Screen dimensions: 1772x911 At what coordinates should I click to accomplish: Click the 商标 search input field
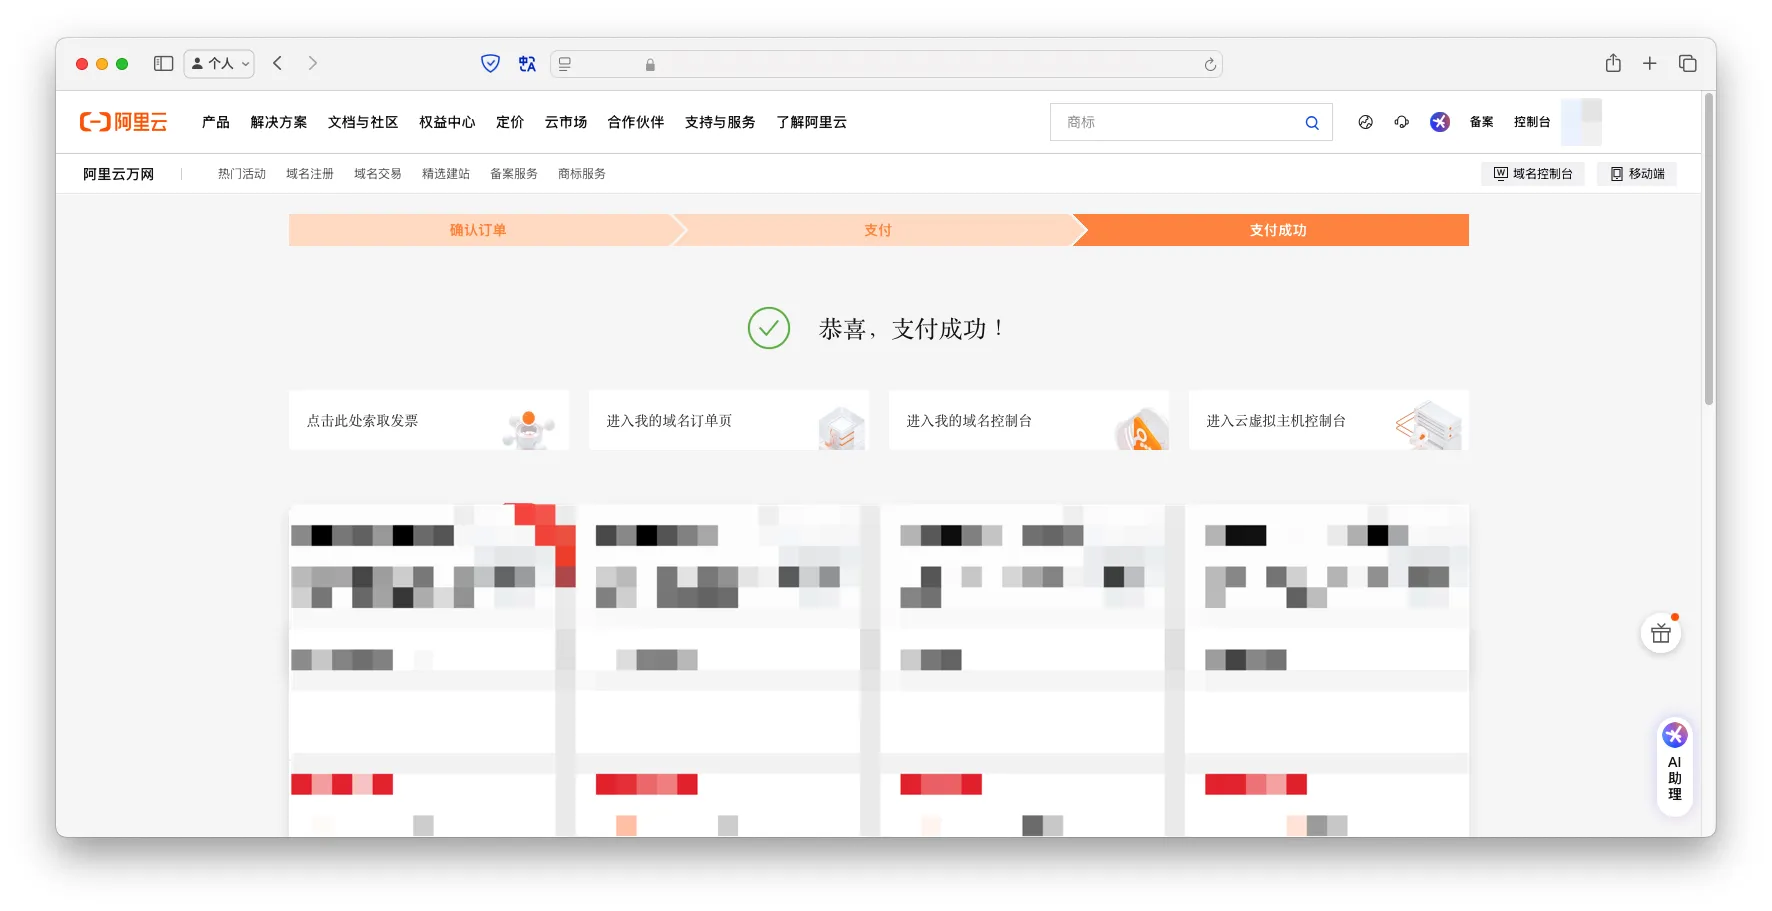1175,122
